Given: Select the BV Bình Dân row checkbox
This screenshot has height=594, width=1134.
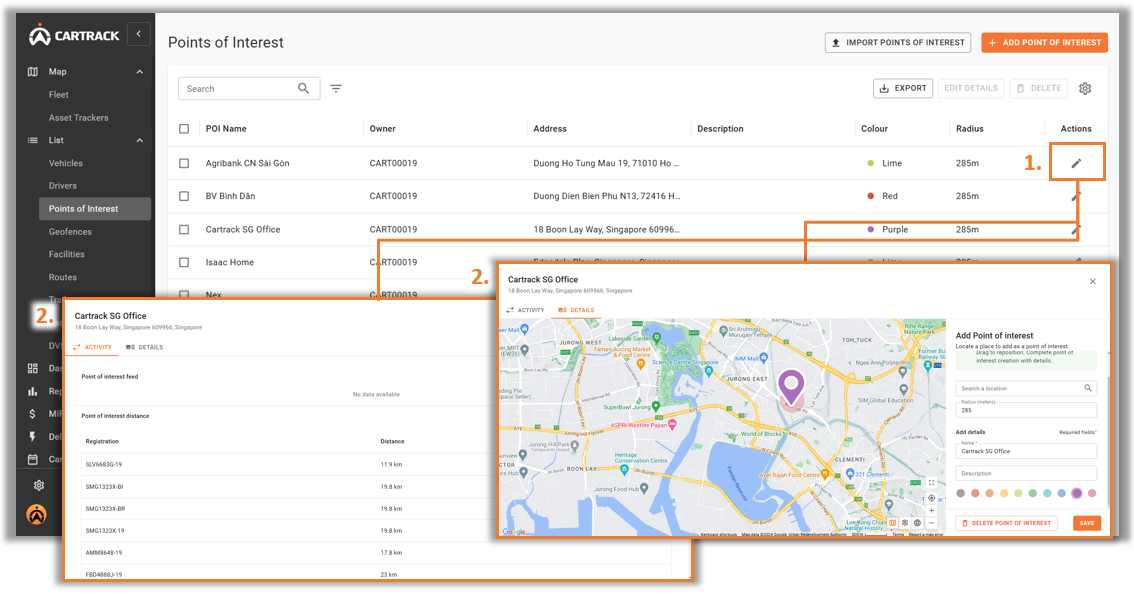Looking at the screenshot, I should click(x=184, y=196).
